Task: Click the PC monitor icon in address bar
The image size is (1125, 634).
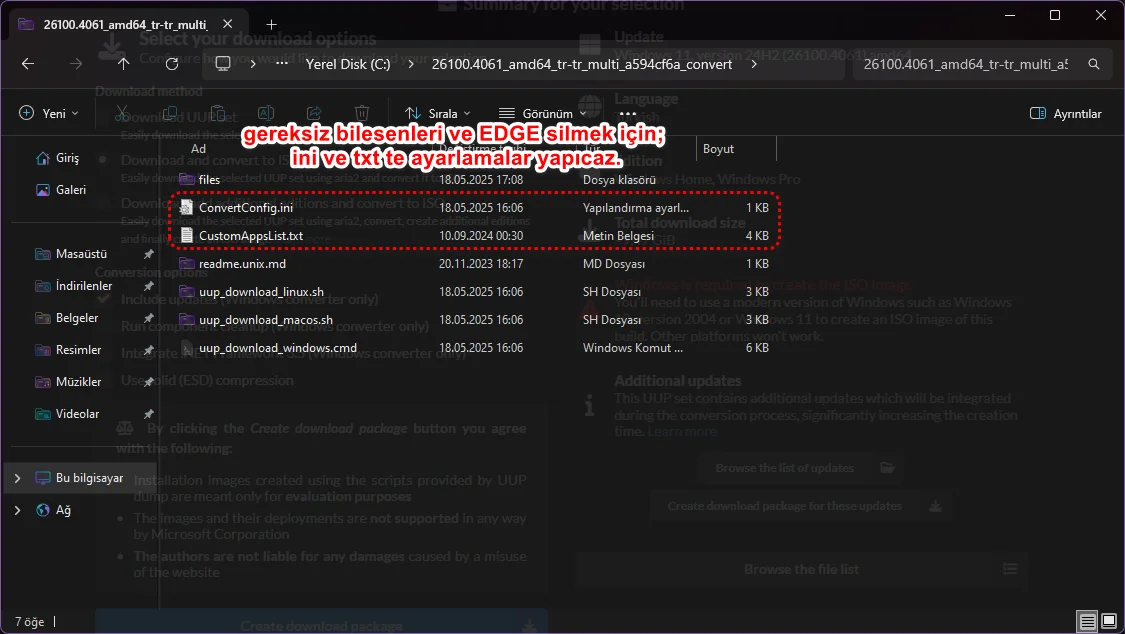Action: tap(223, 64)
